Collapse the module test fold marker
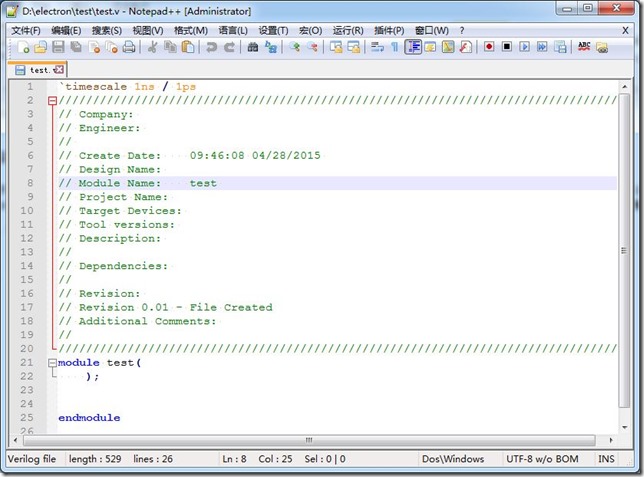 52,363
